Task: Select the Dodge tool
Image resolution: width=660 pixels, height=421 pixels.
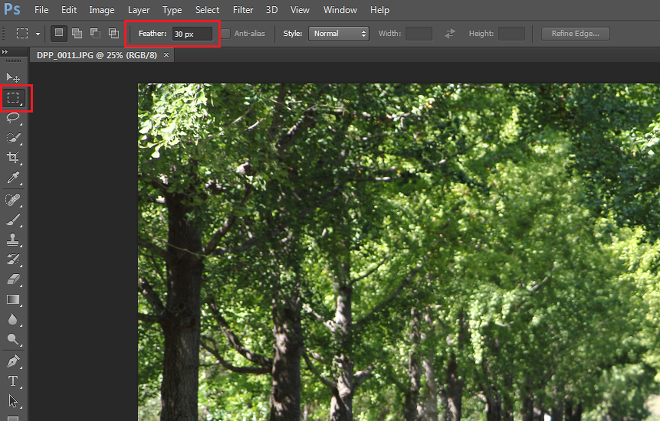Action: [x=13, y=339]
